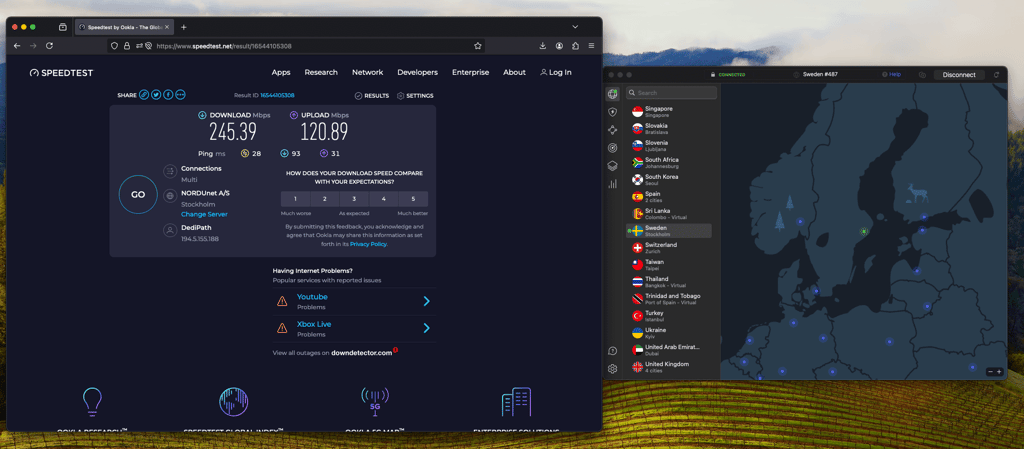Click tracking protection shield in address bar
The height and width of the screenshot is (449, 1024).
pos(114,46)
